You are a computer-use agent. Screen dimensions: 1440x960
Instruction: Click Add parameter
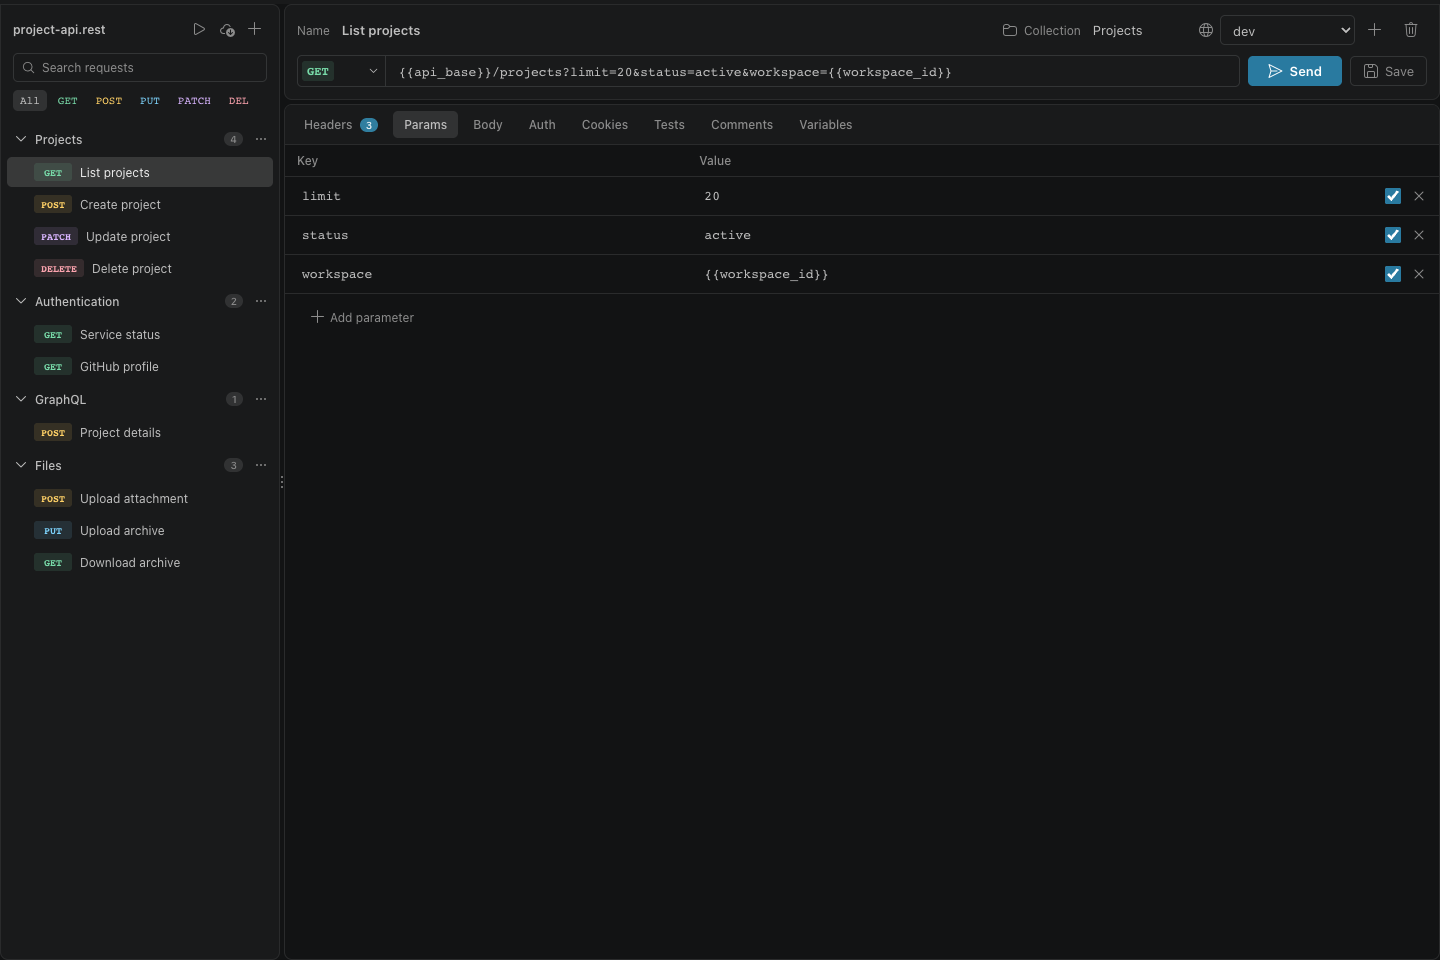click(362, 317)
